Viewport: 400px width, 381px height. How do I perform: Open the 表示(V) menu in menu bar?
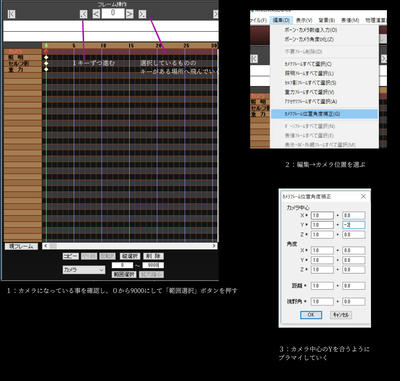click(x=304, y=20)
